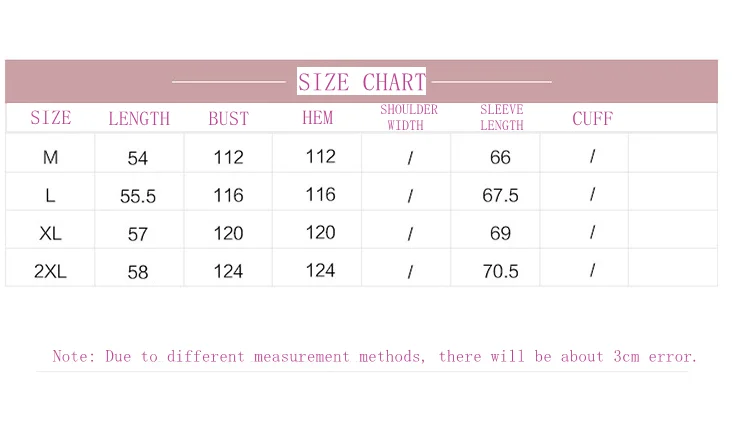The image size is (734, 421).
Task: Click length value 55.5
Action: click(x=138, y=196)
